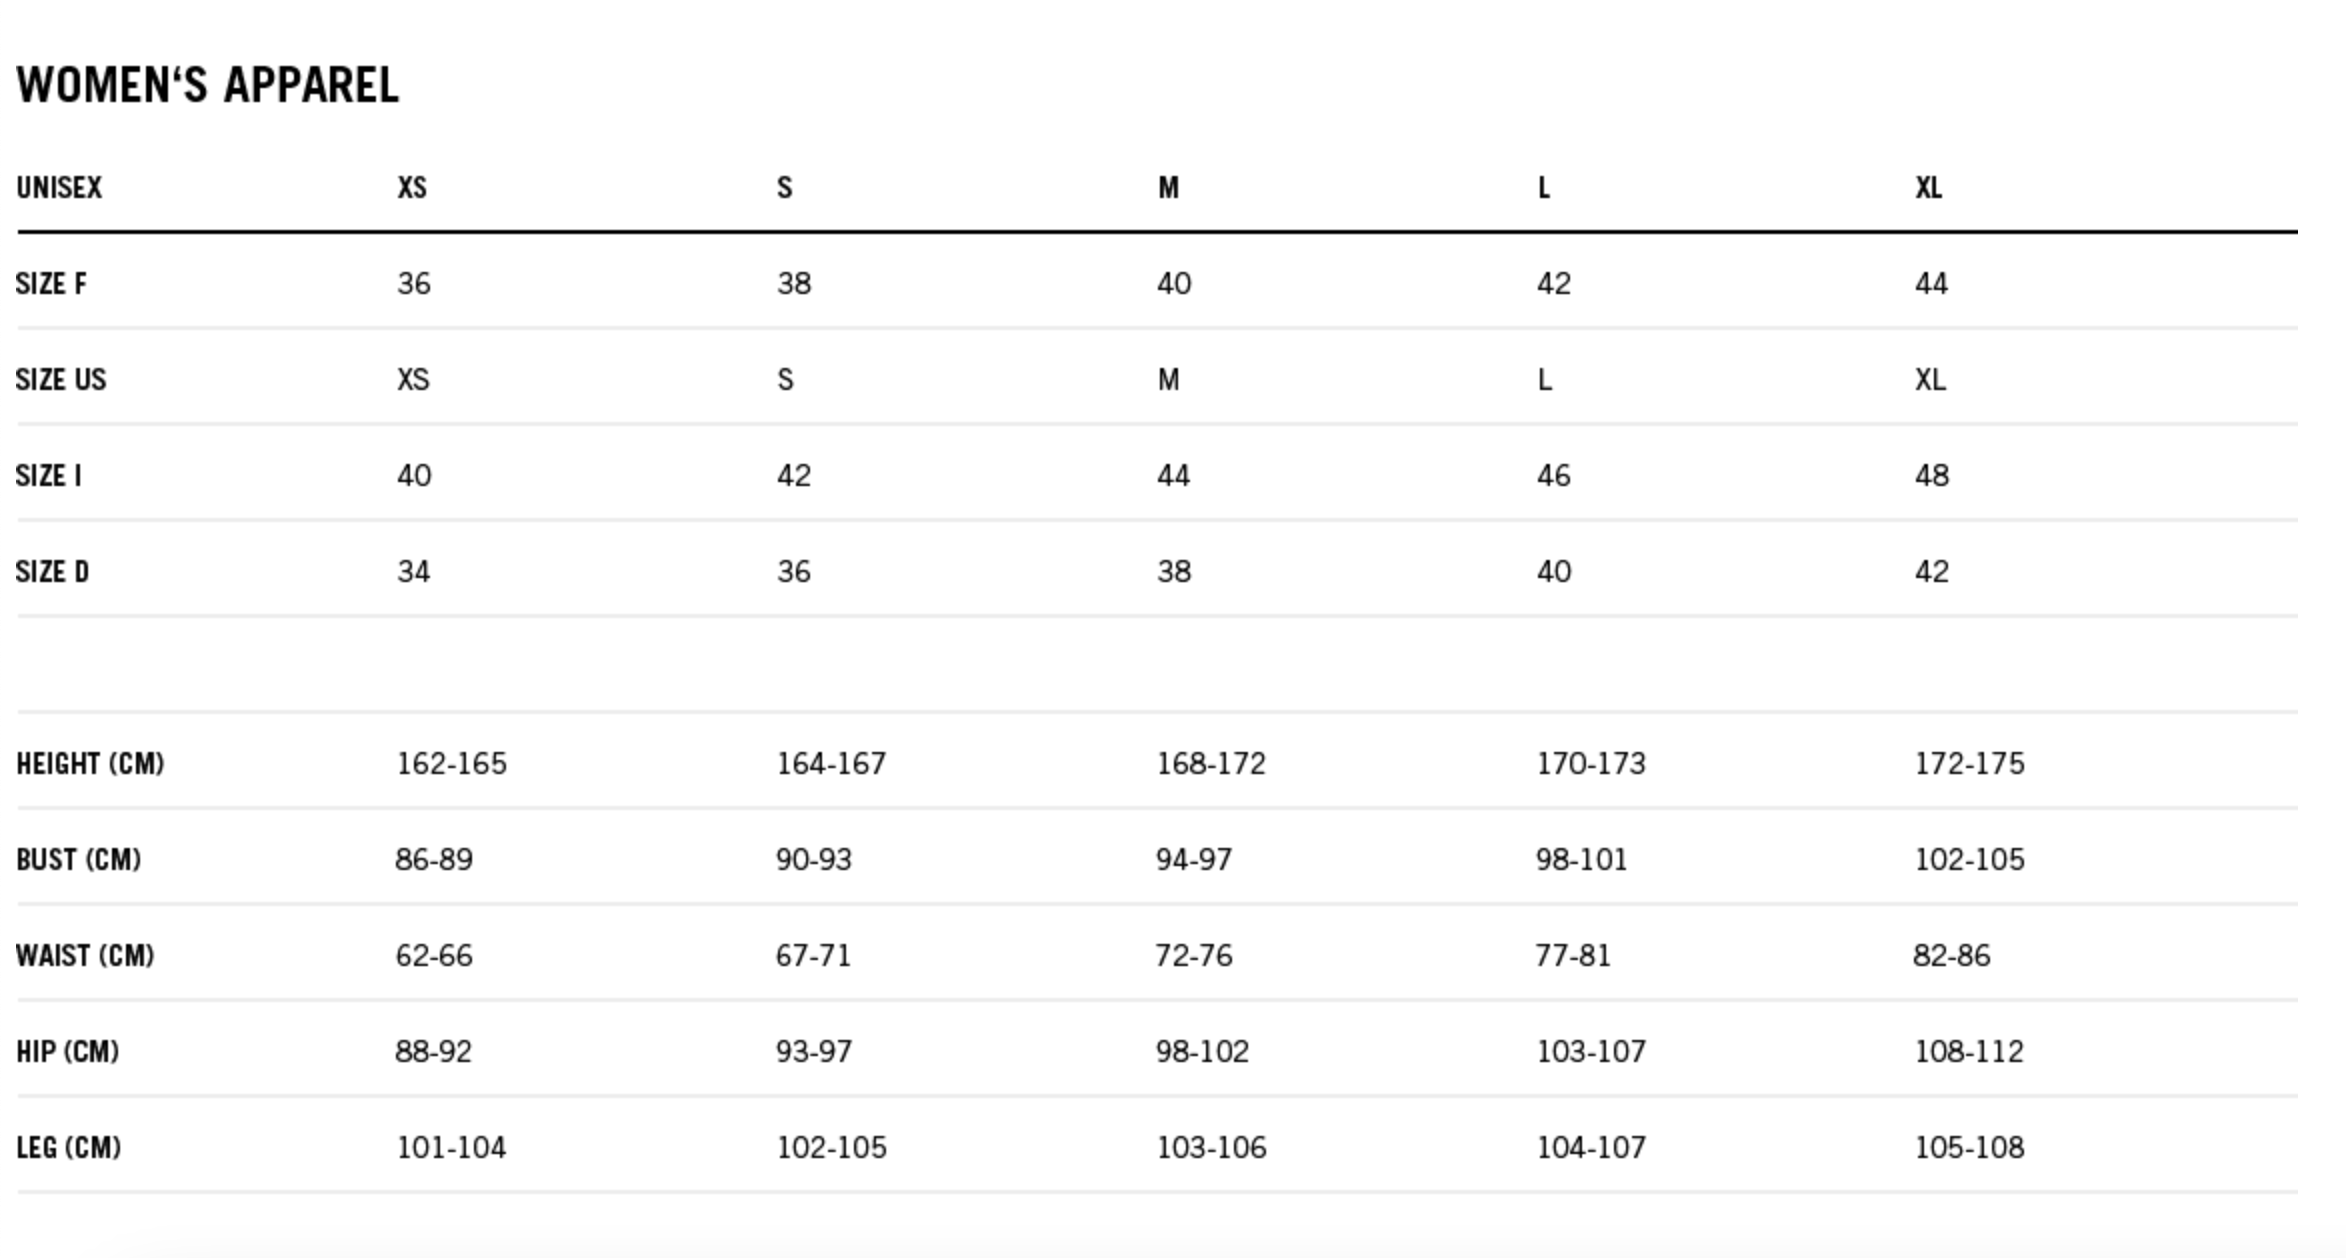
Task: Click the UNISEX header label
Action: pyautogui.click(x=59, y=188)
